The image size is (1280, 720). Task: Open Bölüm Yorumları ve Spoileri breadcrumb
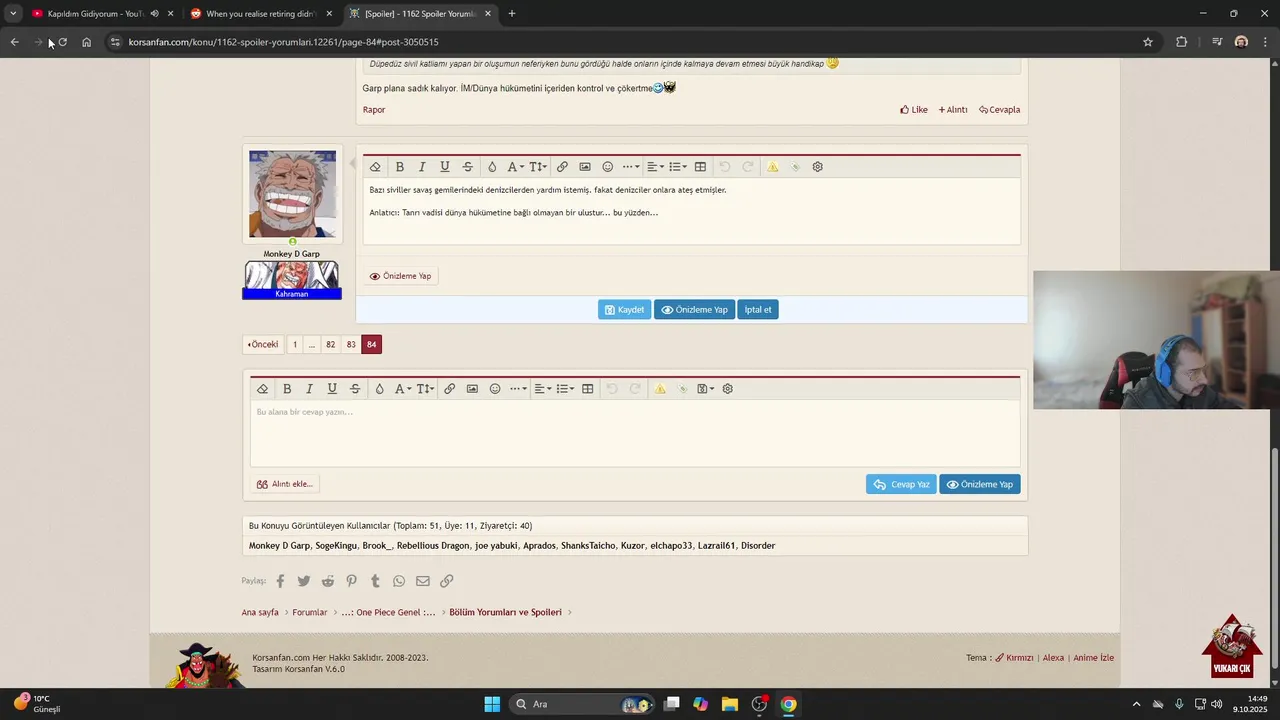[505, 612]
